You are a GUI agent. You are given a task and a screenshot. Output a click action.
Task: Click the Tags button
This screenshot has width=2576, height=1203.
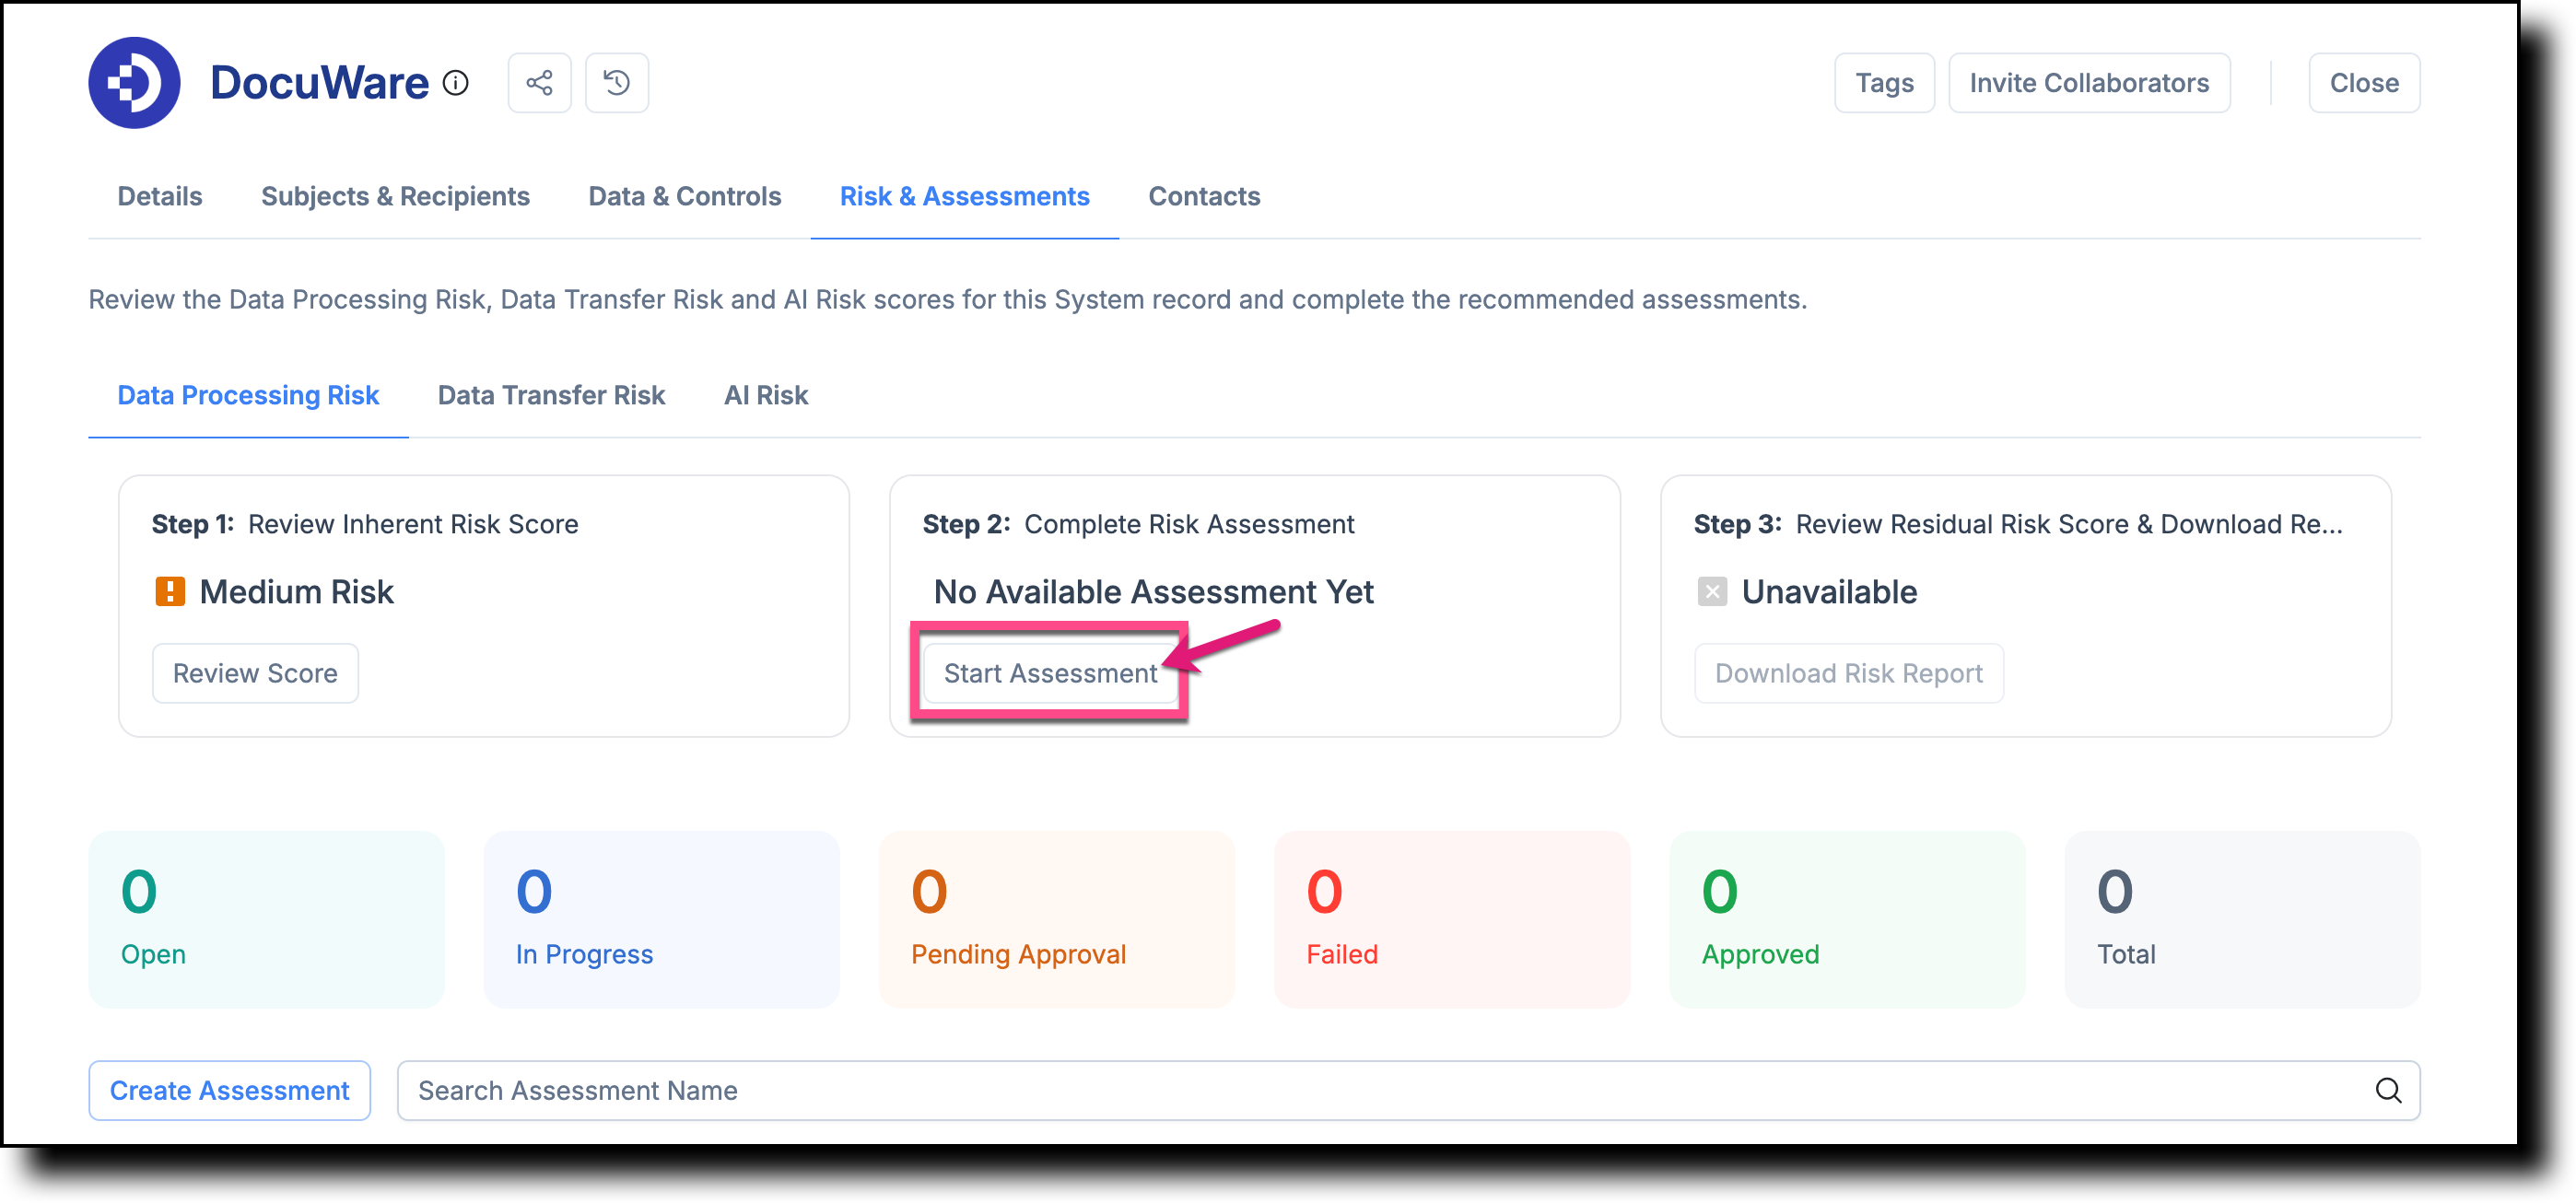click(1884, 83)
